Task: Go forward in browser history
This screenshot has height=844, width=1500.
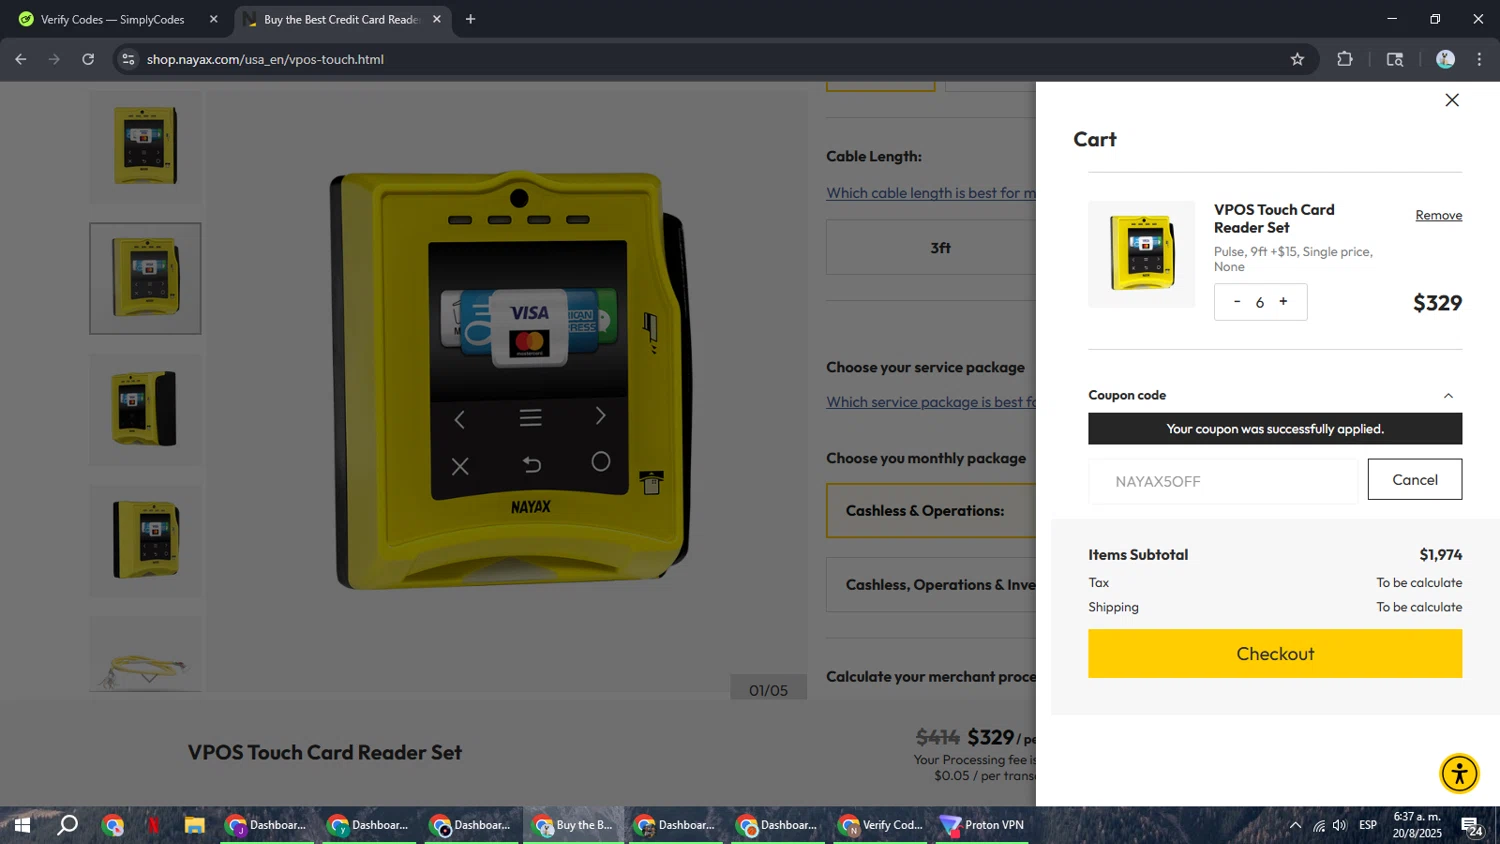Action: tap(54, 59)
